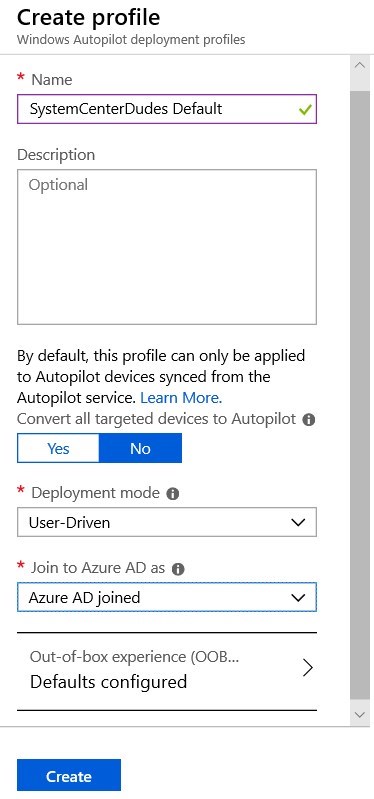
Task: Click the scrollbar up arrow
Action: tap(360, 65)
